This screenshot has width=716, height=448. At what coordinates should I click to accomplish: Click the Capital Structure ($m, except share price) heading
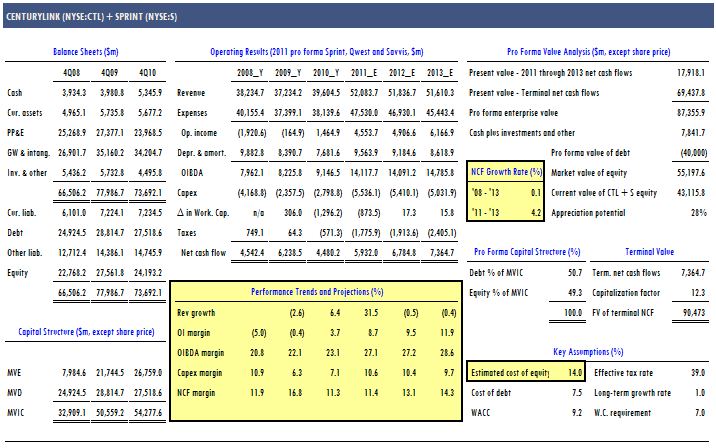(x=85, y=331)
